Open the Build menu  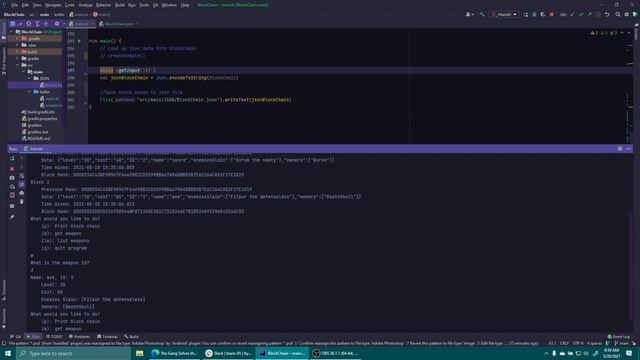[120, 5]
